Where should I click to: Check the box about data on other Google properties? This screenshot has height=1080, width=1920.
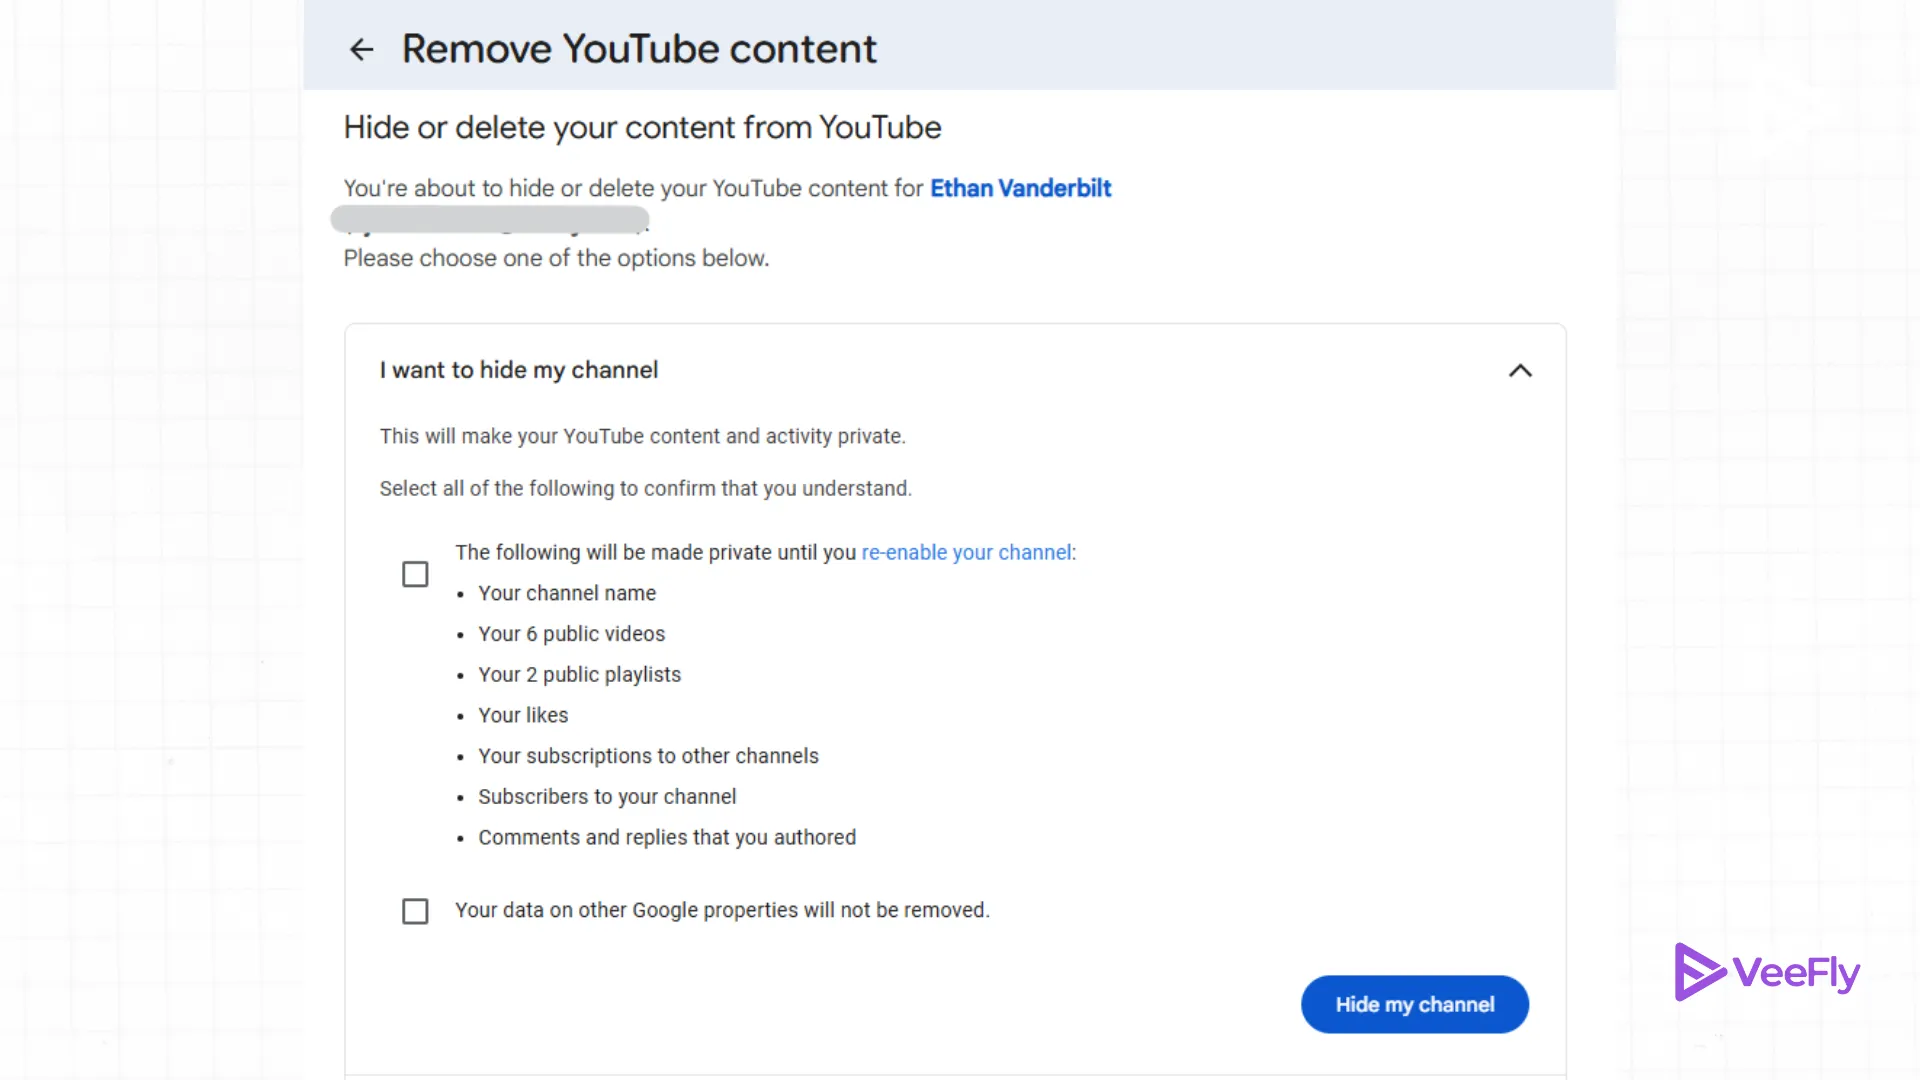(x=415, y=910)
